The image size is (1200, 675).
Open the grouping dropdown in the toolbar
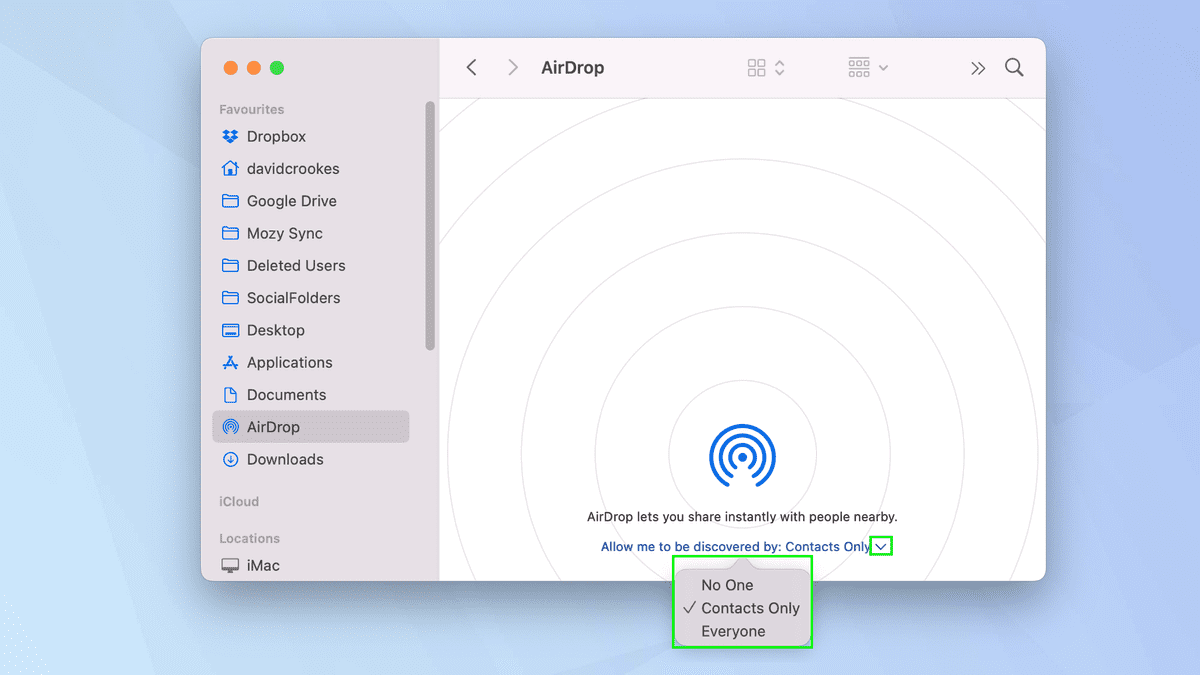866,67
